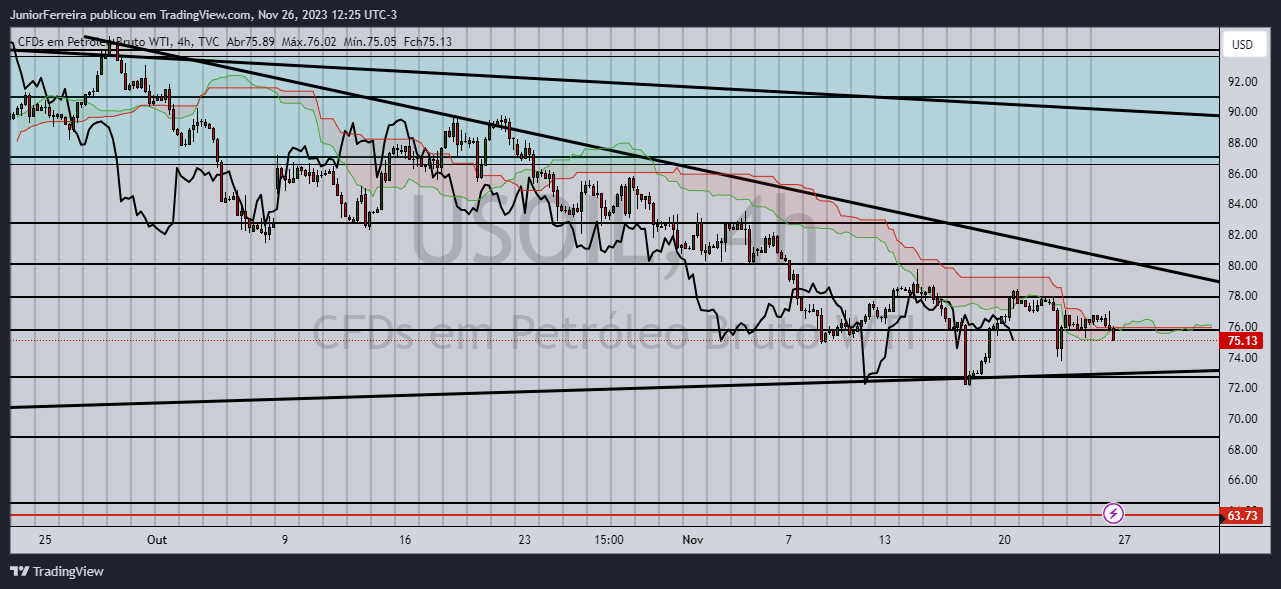
Task: Click the 'TVC' source label in legend
Action: point(208,42)
